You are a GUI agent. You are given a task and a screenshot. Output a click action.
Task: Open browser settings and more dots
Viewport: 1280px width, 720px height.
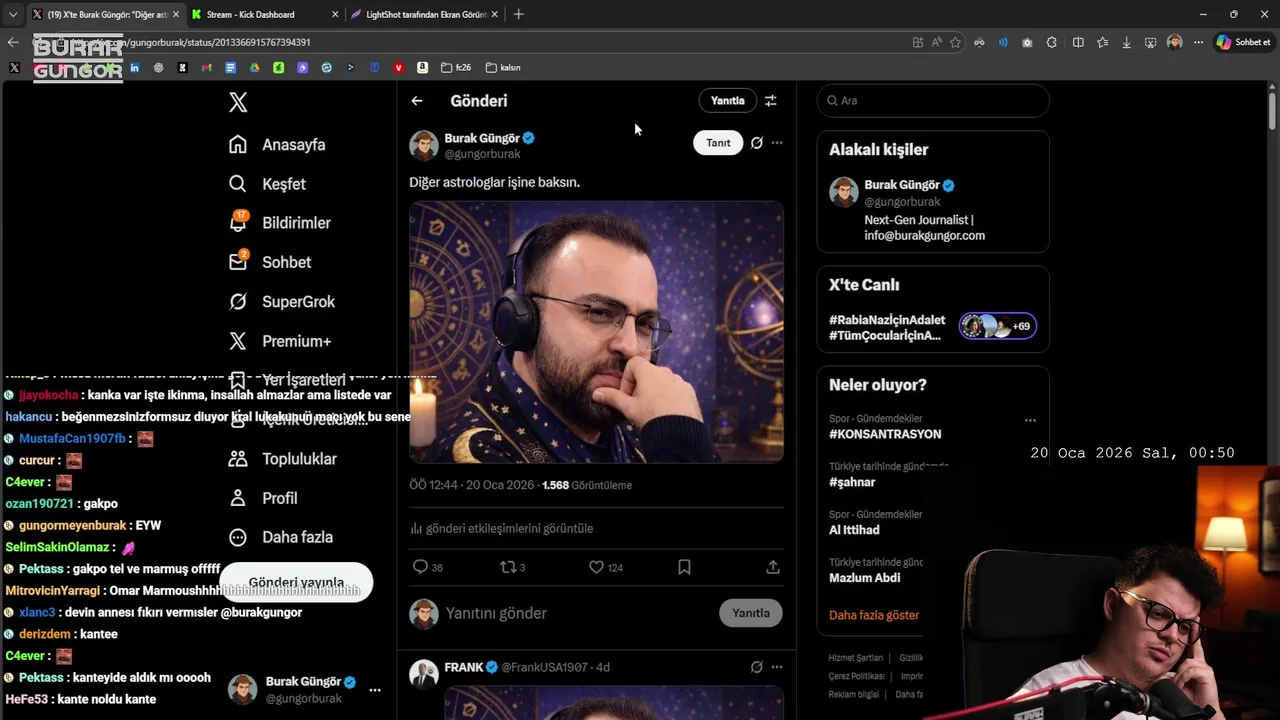(x=1198, y=42)
